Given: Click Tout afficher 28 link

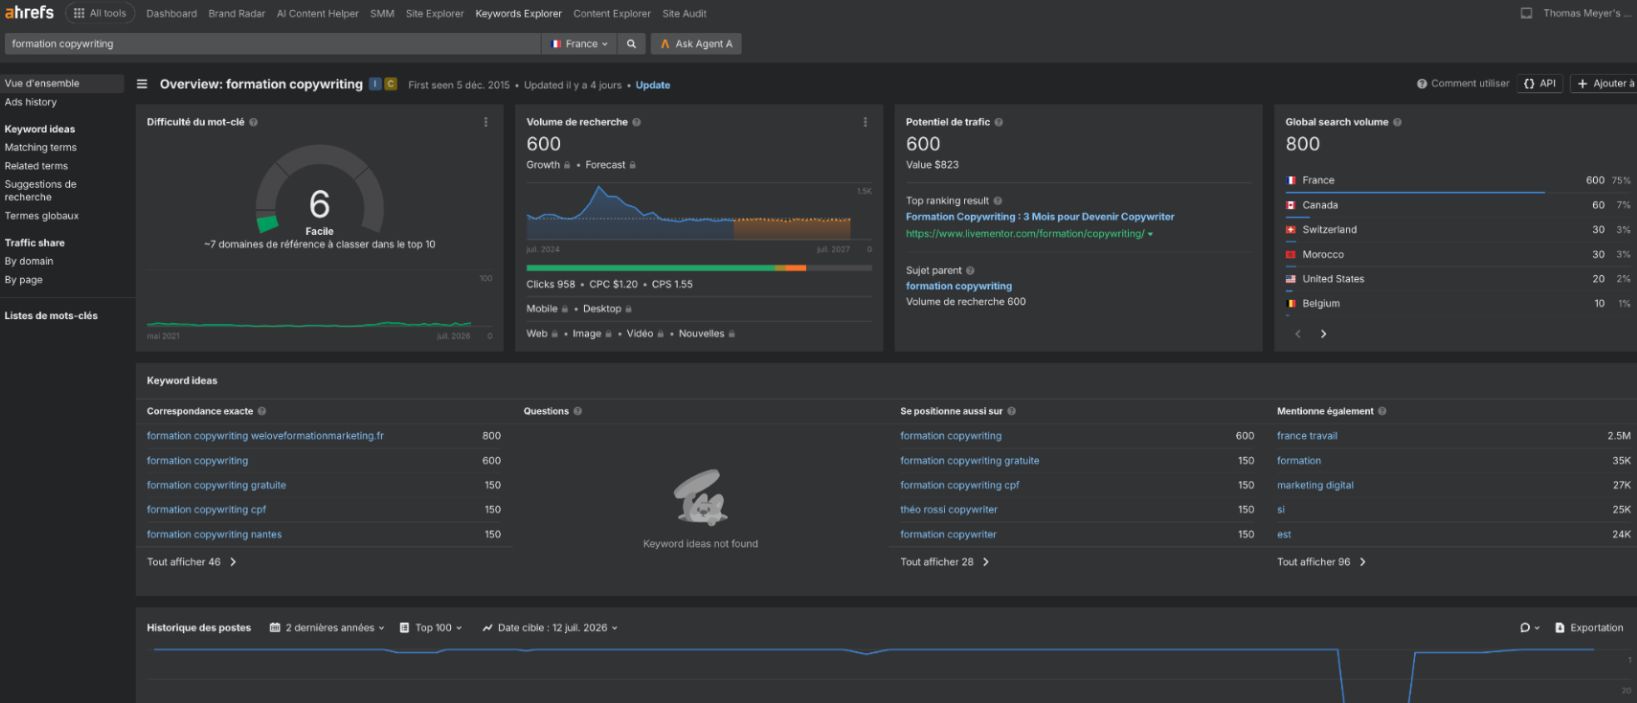Looking at the screenshot, I should pyautogui.click(x=945, y=562).
